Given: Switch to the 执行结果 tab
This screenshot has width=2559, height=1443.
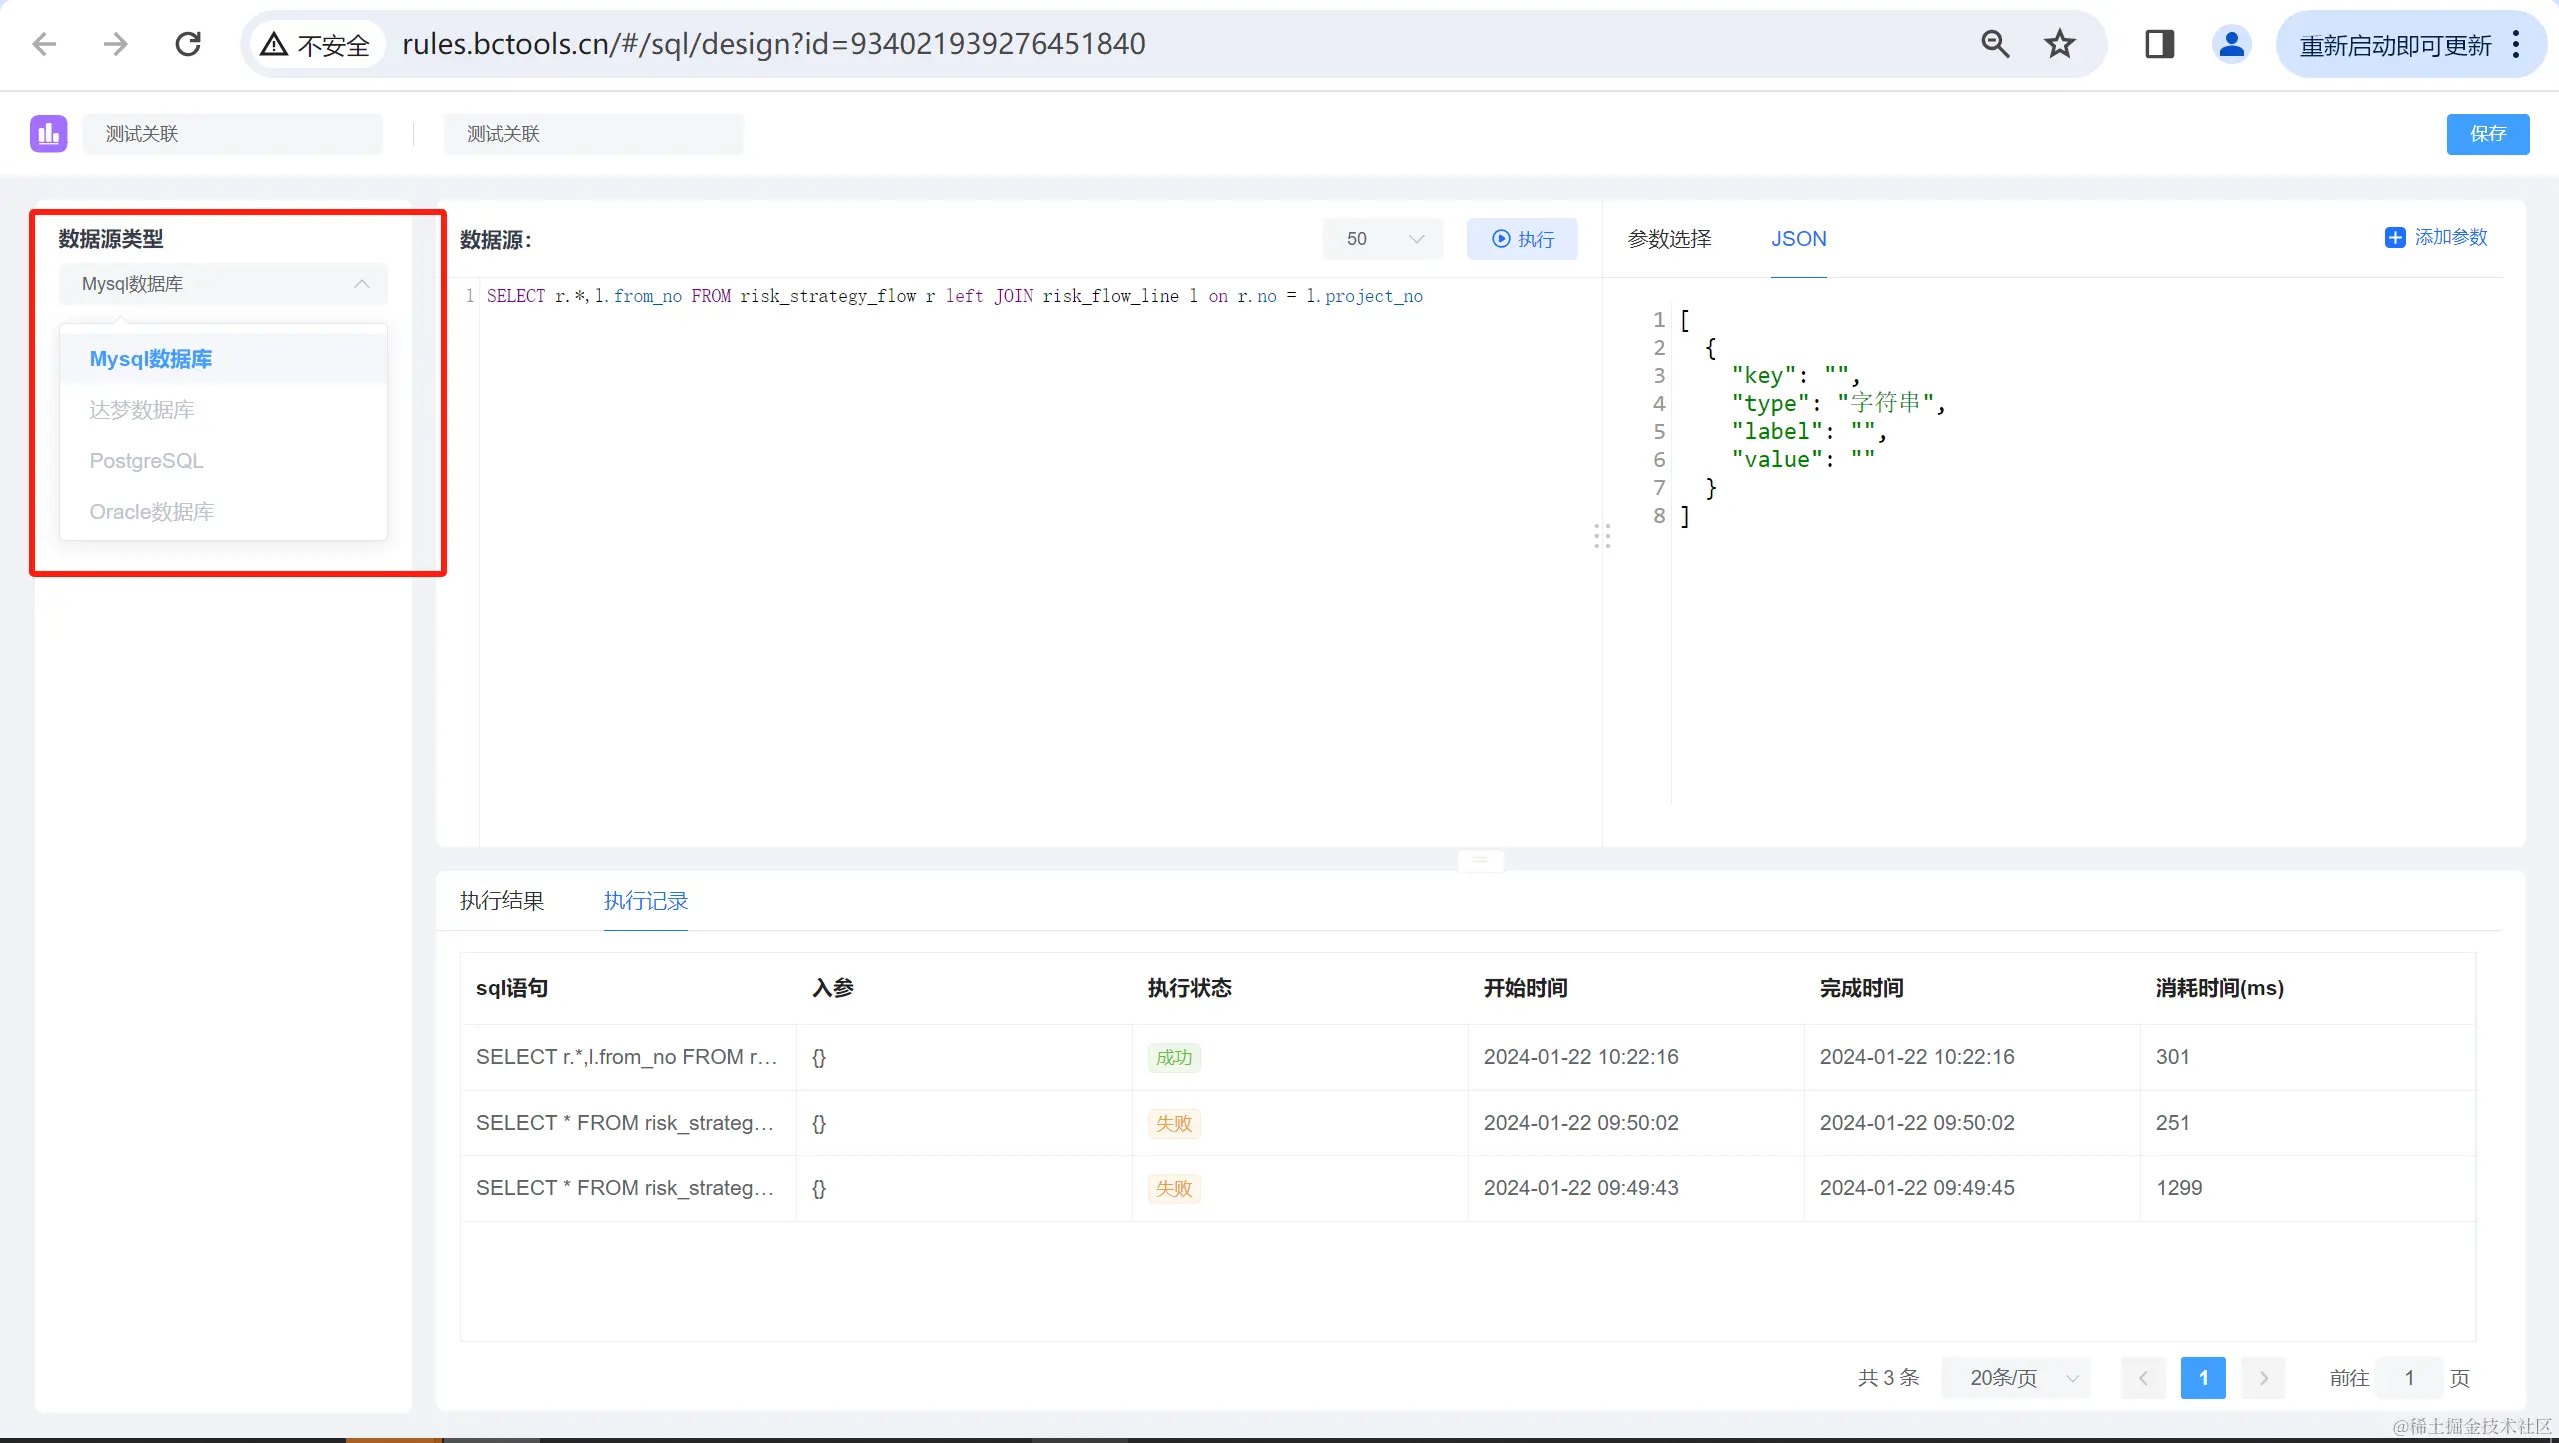Looking at the screenshot, I should [502, 901].
